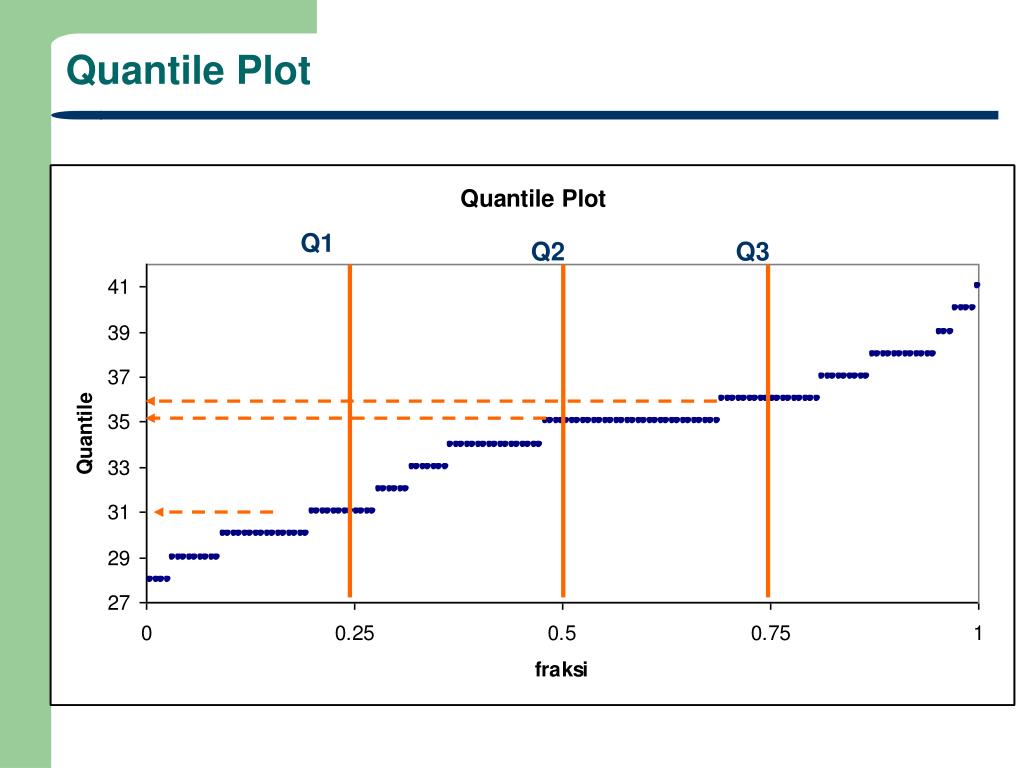Click the Quantile Plot slide heading

pos(188,70)
